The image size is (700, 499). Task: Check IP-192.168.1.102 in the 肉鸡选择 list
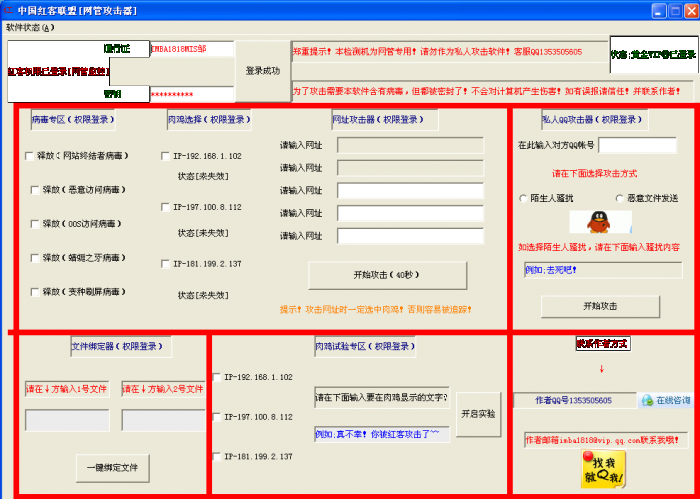(x=165, y=156)
